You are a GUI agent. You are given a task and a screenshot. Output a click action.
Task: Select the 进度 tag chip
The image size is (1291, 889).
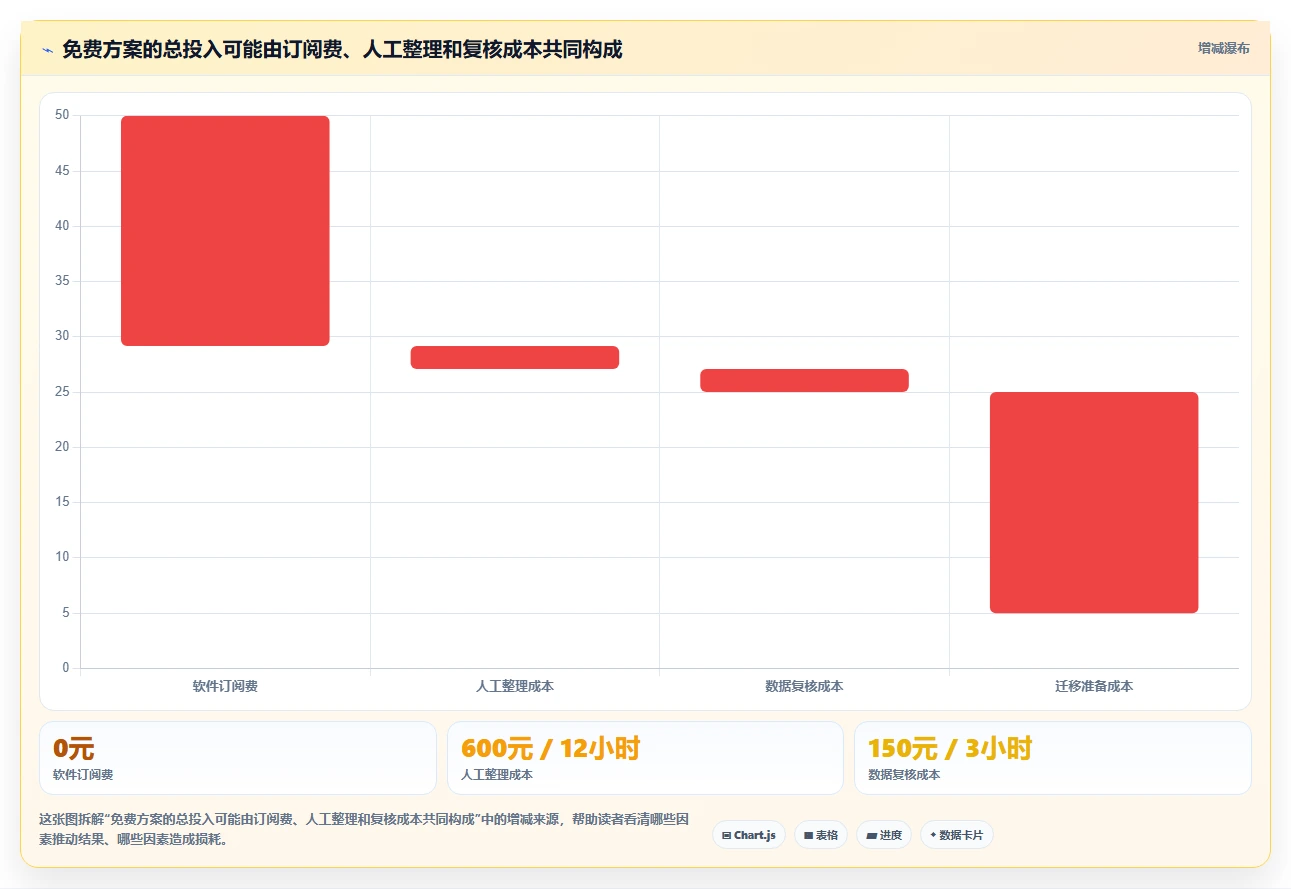pyautogui.click(x=884, y=835)
